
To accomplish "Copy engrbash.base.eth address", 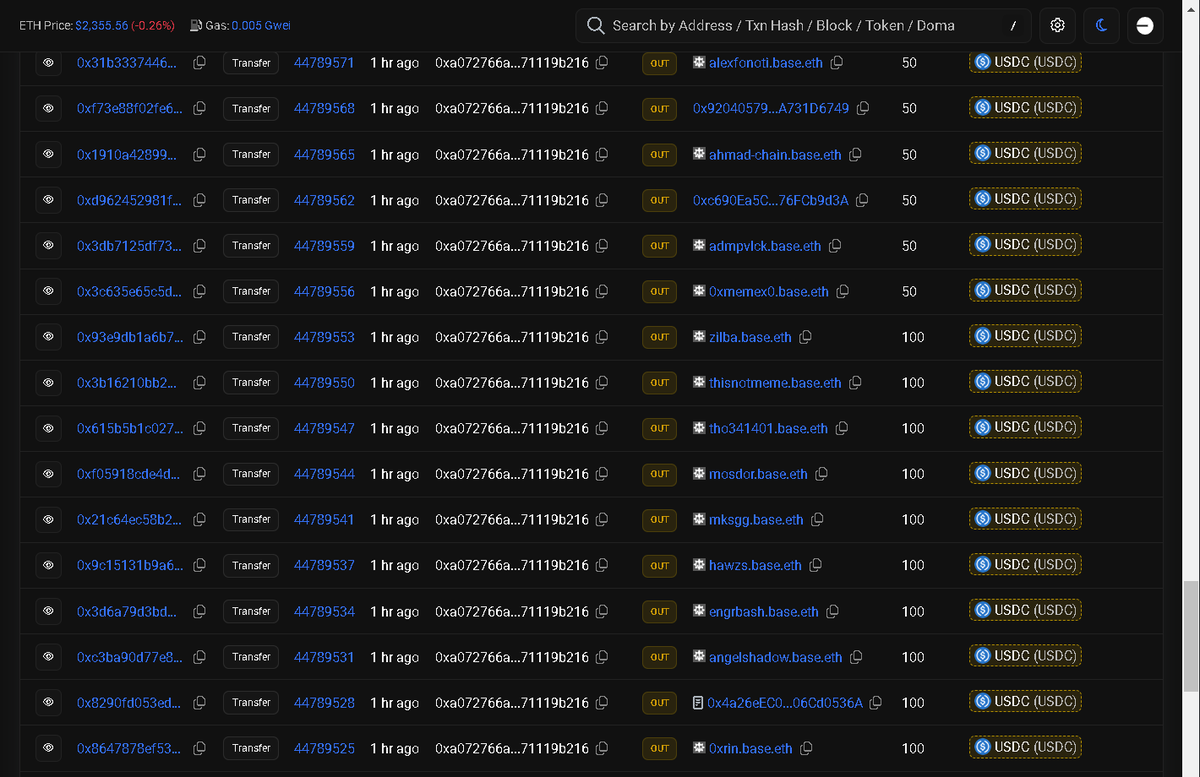I will tap(832, 612).
